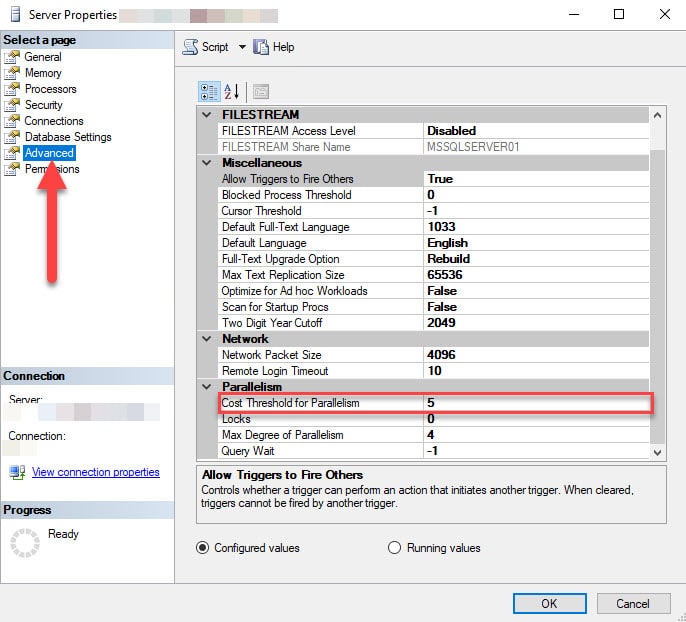Open the Security page
This screenshot has height=622, width=686.
44,105
